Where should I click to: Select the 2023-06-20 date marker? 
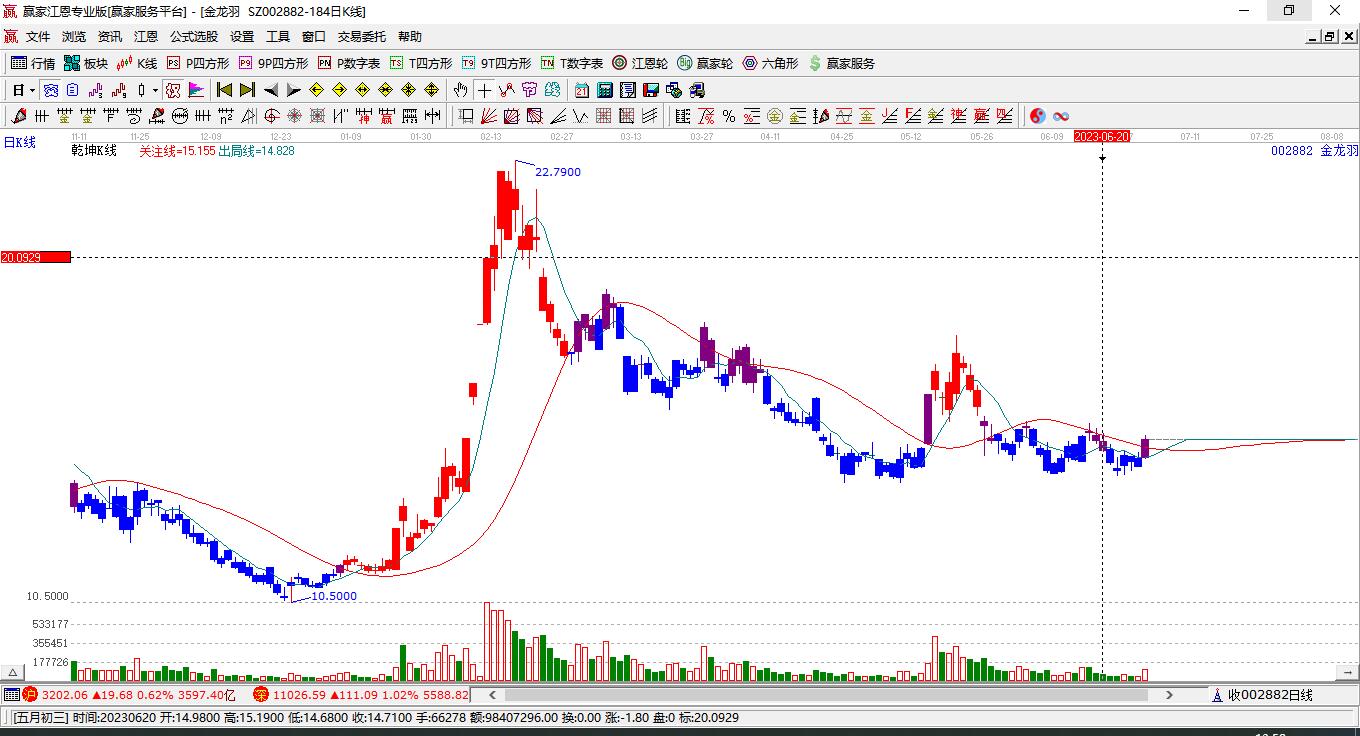(1102, 136)
